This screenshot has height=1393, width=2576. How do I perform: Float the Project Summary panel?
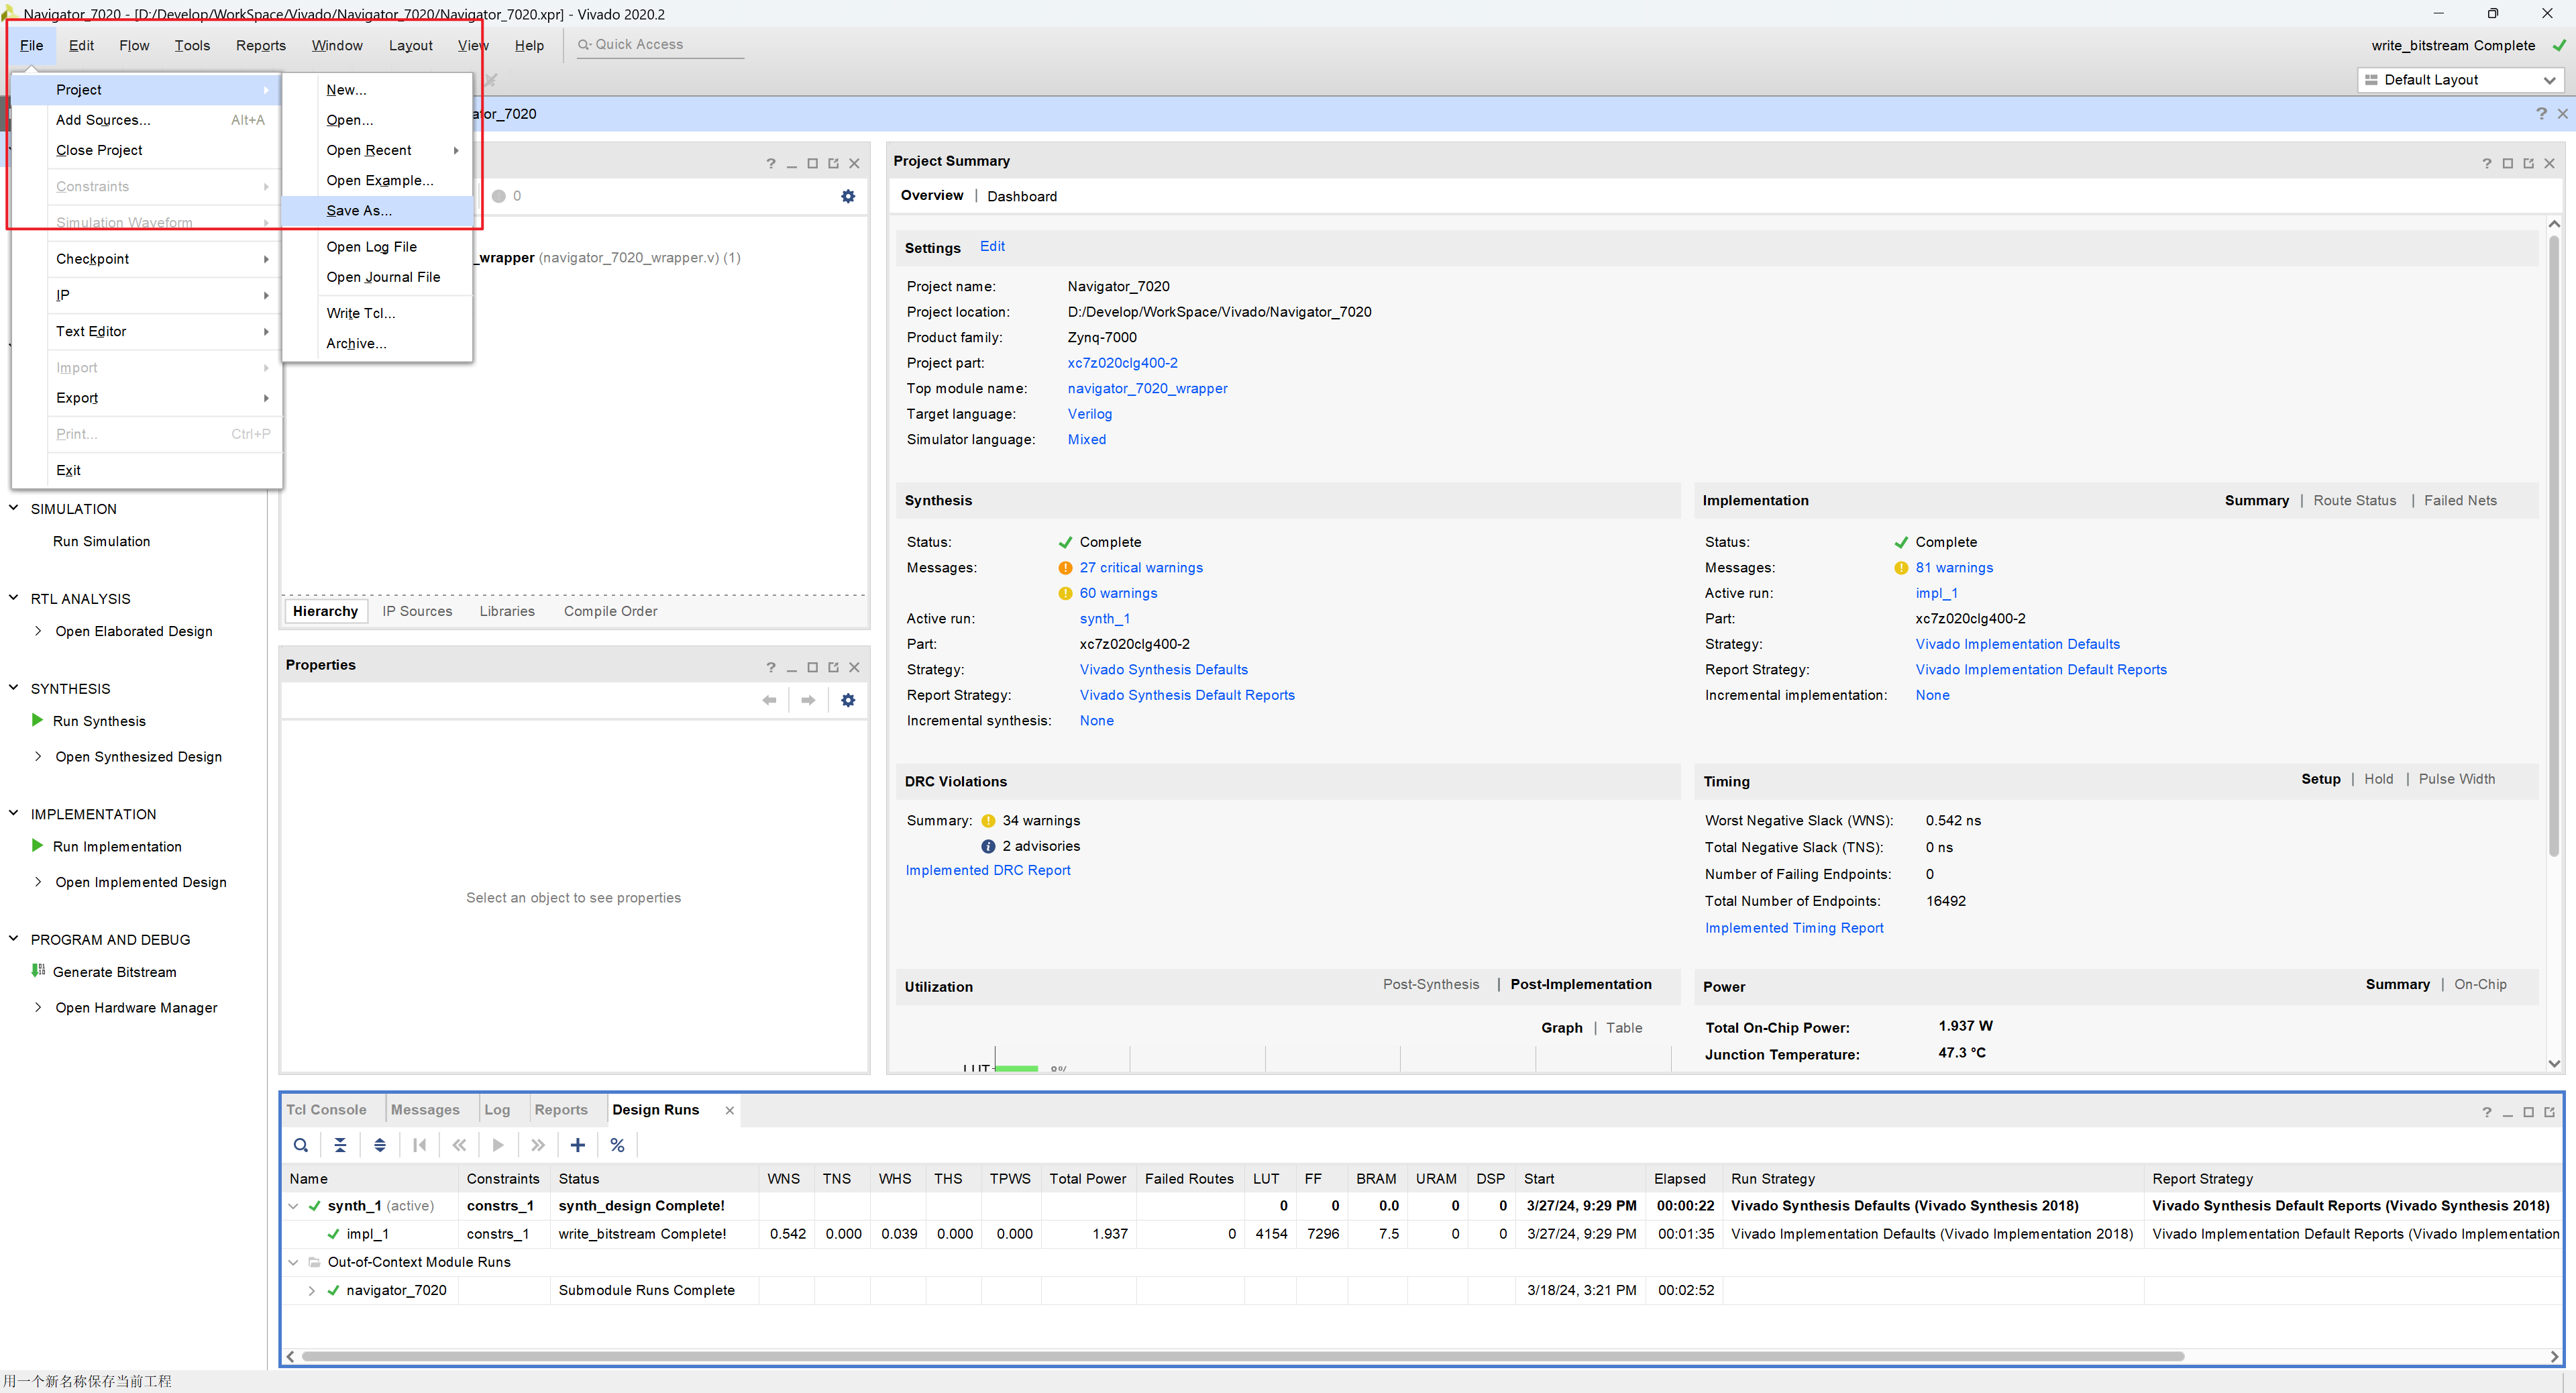click(x=2528, y=163)
